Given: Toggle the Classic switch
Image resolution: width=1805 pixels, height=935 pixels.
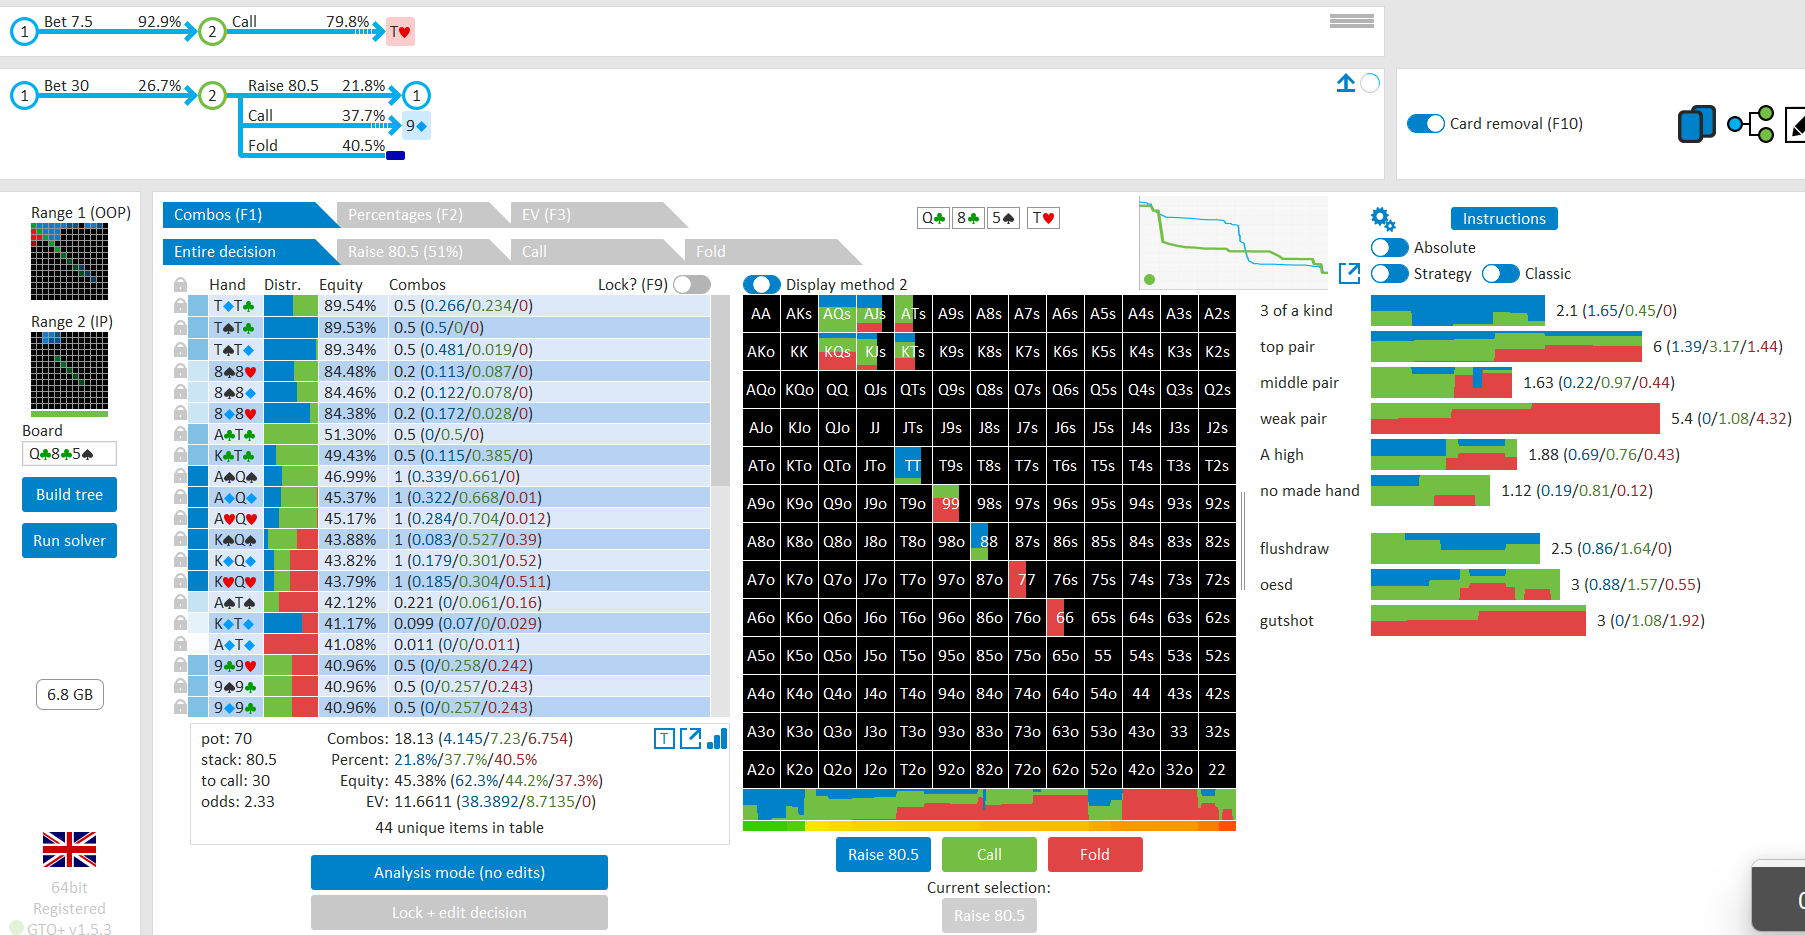Looking at the screenshot, I should (1501, 274).
